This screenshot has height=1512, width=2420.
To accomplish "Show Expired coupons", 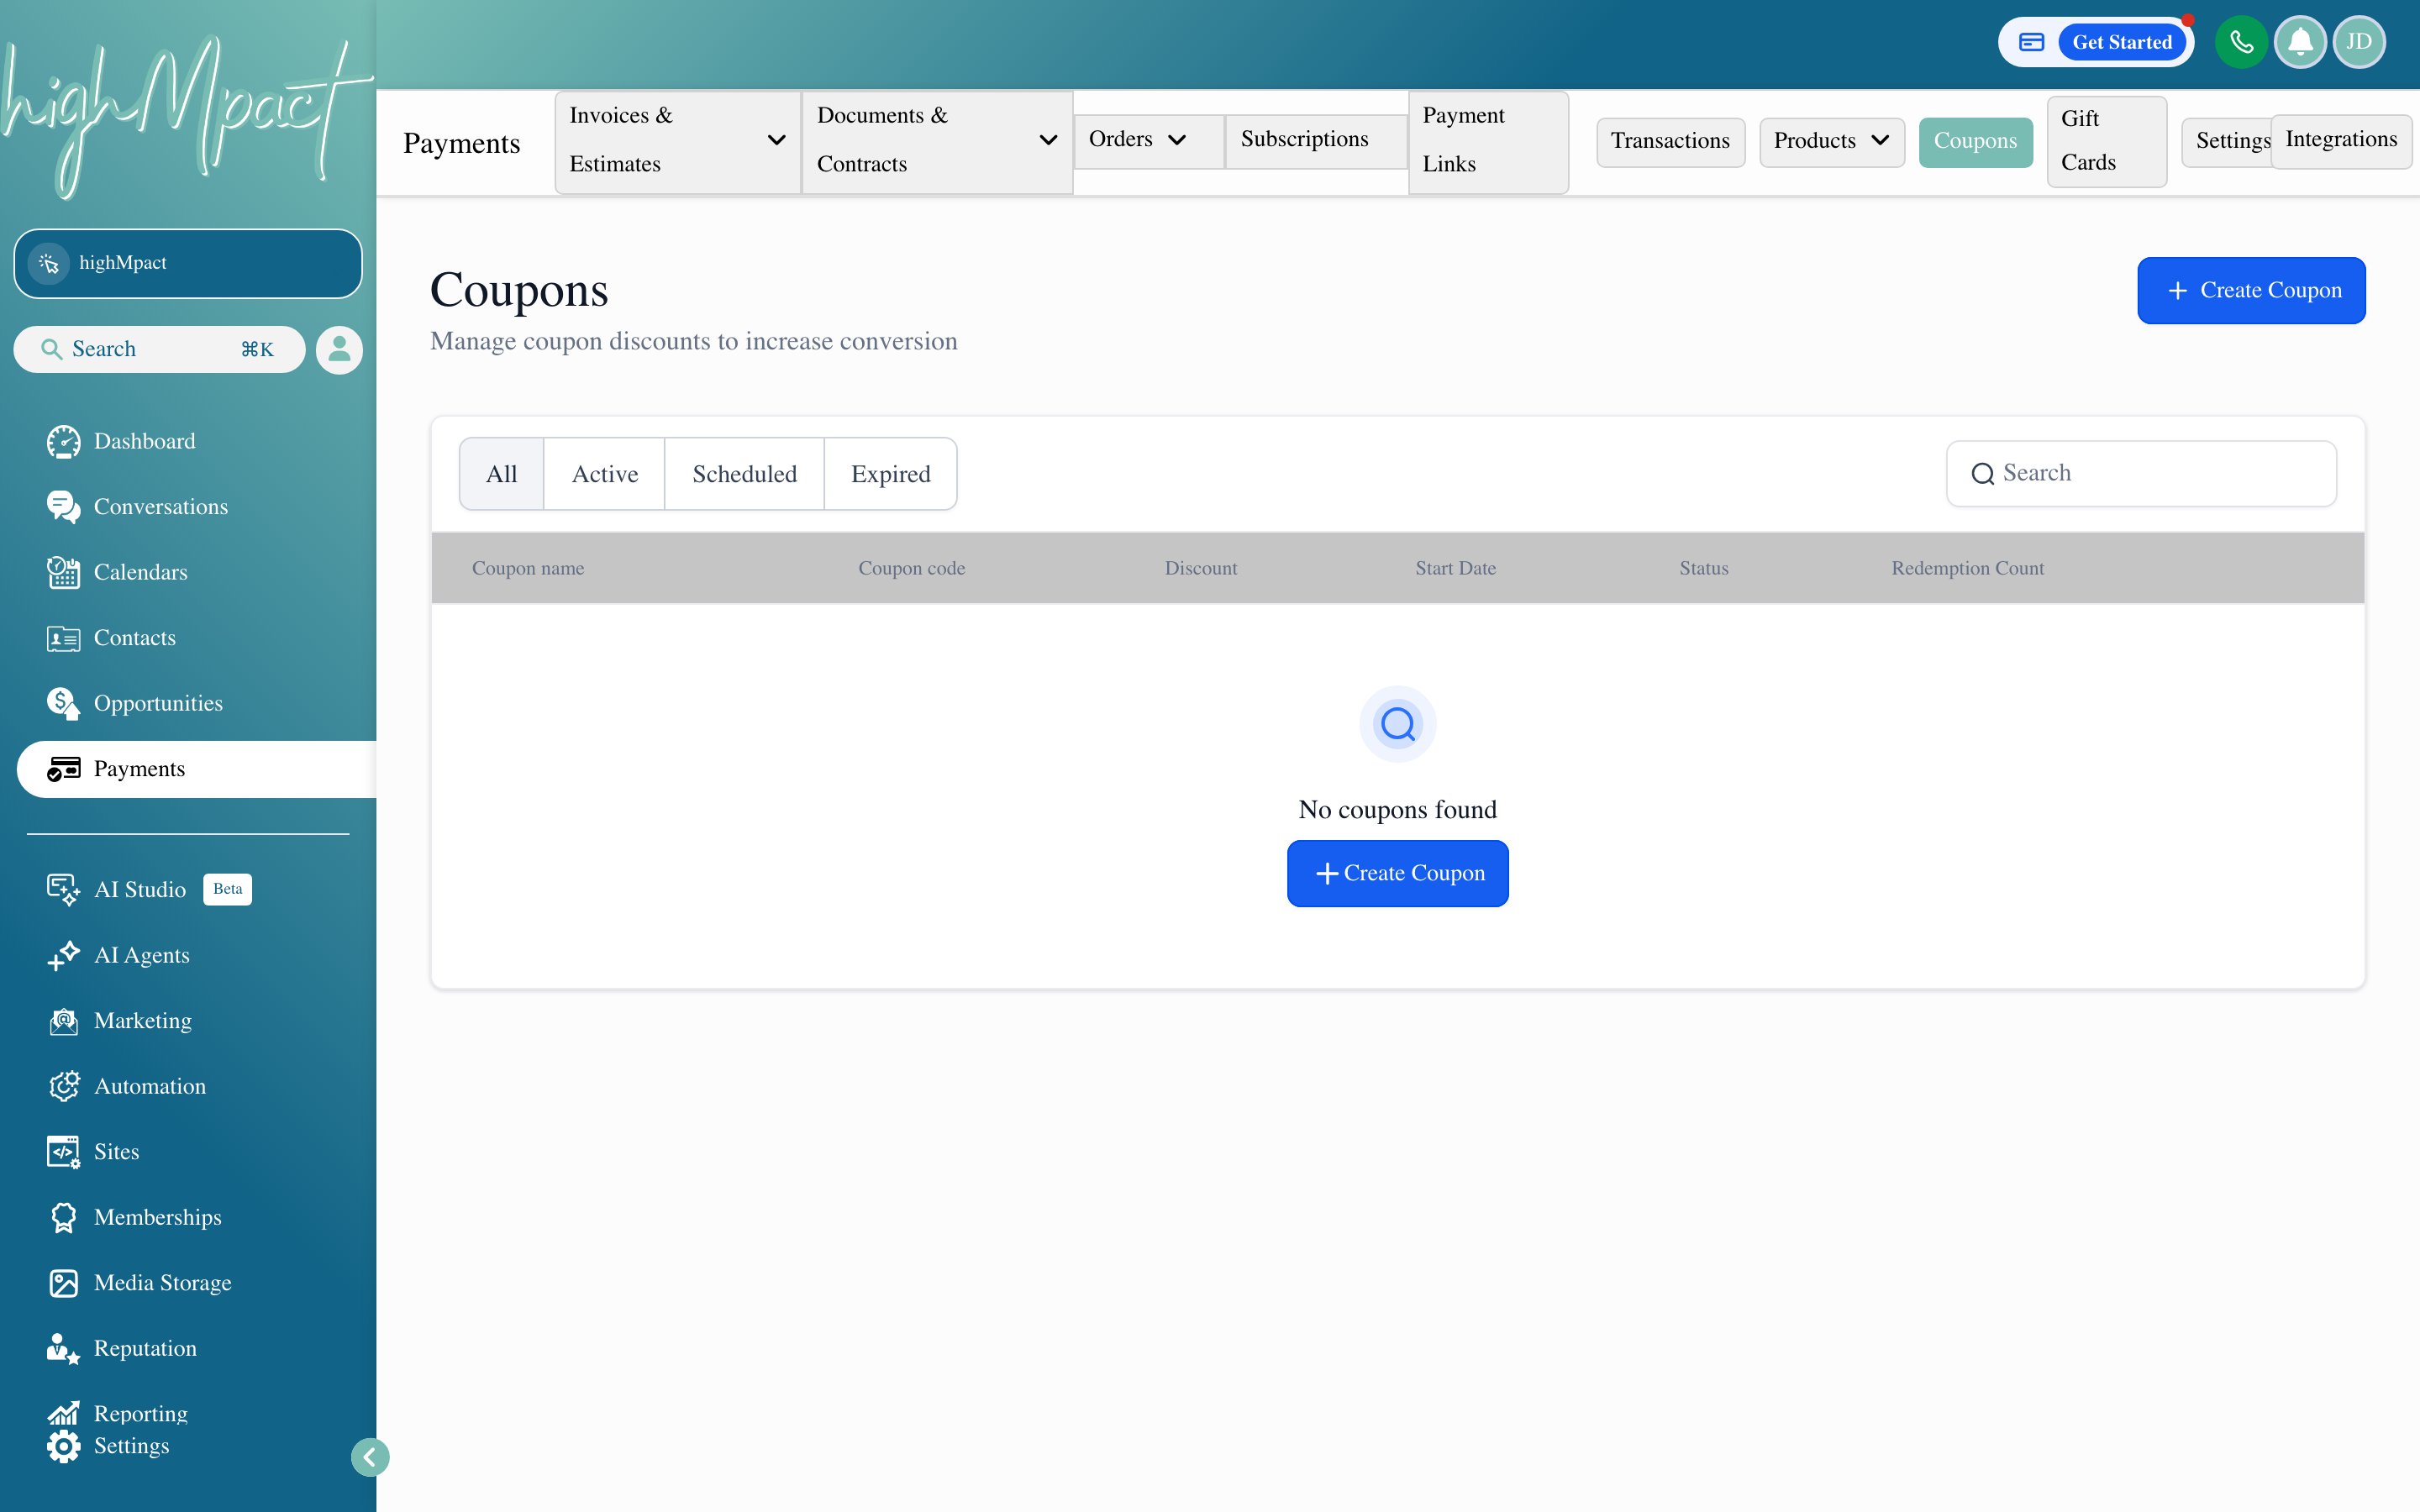I will click(890, 474).
